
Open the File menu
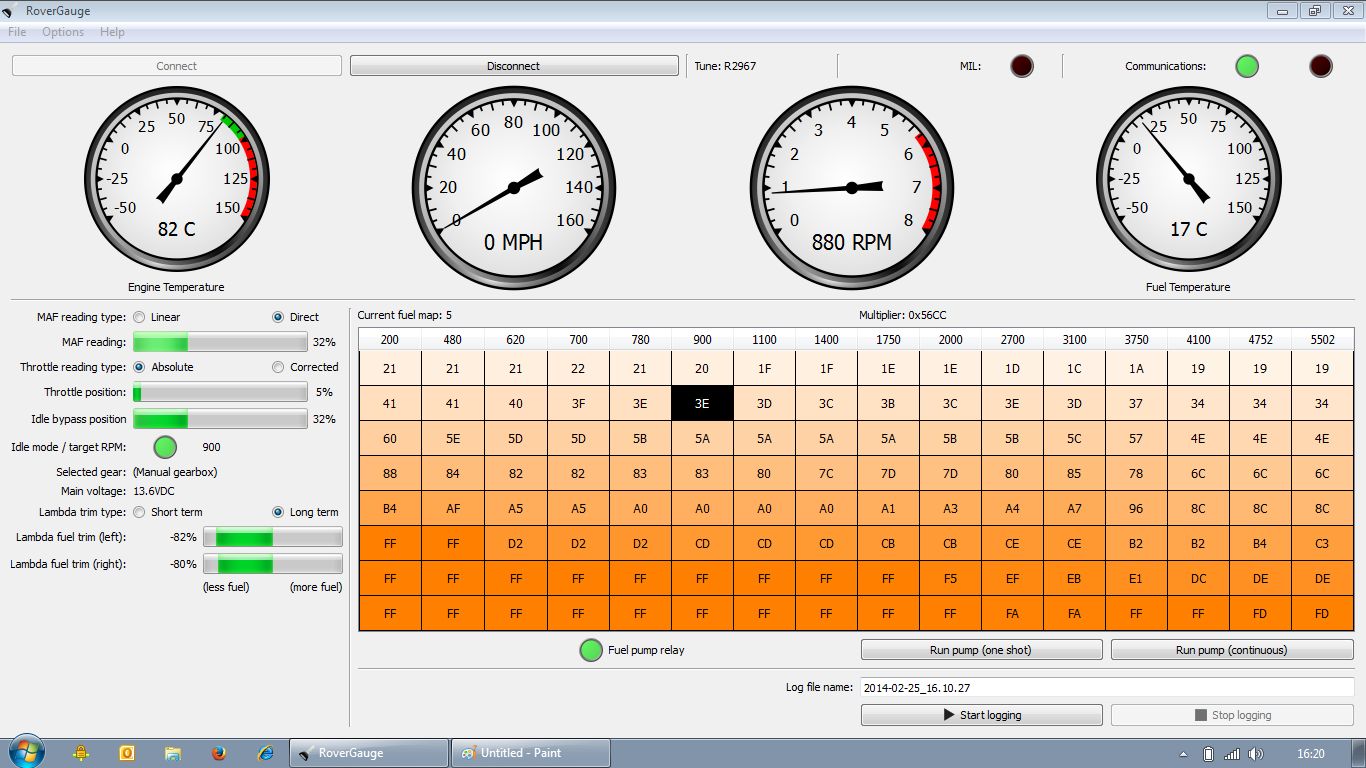click(x=17, y=32)
